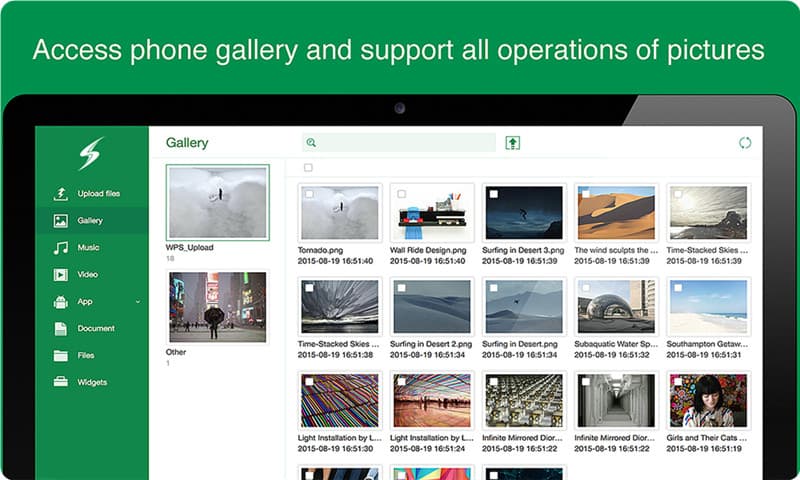Open the wind sculpts desert thumbnail

(616, 213)
